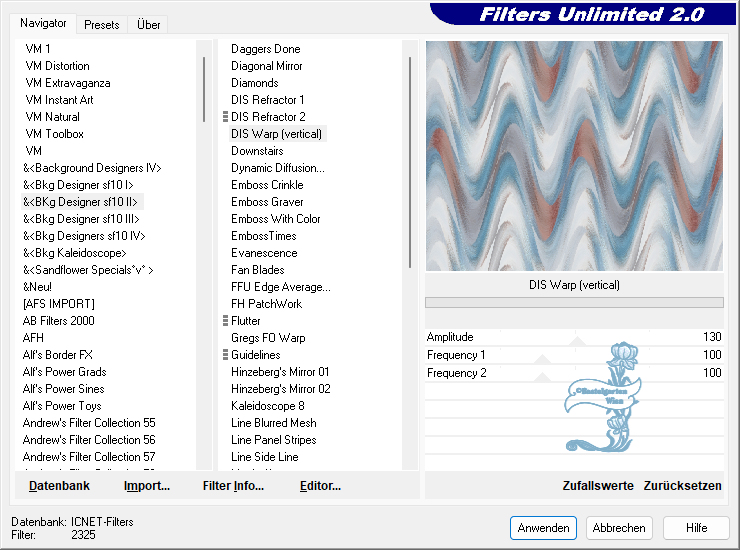Viewport: 740px width, 550px height.
Task: Select Alf's Power Grads category
Action: pyautogui.click(x=64, y=372)
